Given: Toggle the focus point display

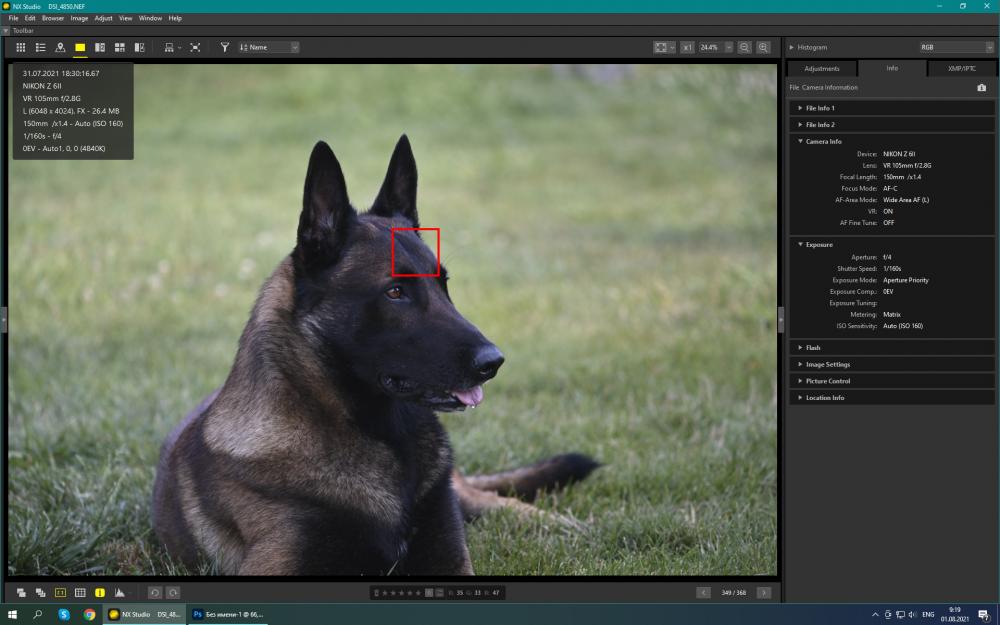Looking at the screenshot, I should click(60, 592).
